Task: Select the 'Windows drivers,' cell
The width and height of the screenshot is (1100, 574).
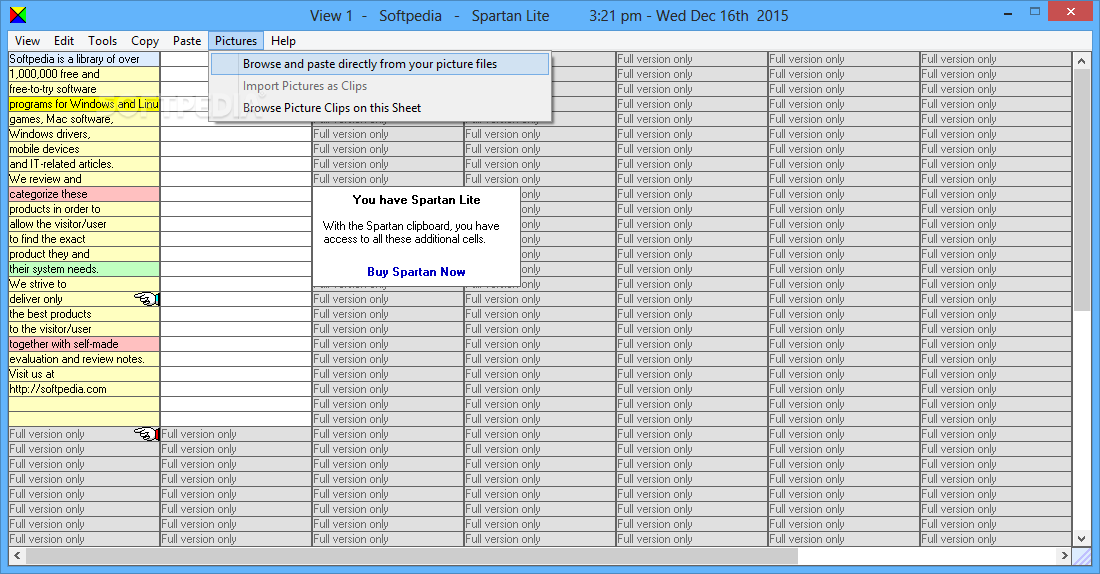Action: pos(84,134)
